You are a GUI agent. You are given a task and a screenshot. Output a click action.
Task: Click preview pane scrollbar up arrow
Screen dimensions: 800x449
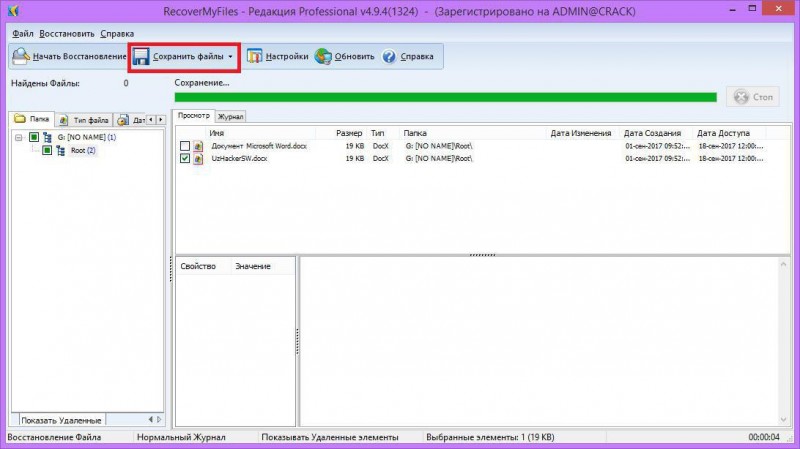784,264
